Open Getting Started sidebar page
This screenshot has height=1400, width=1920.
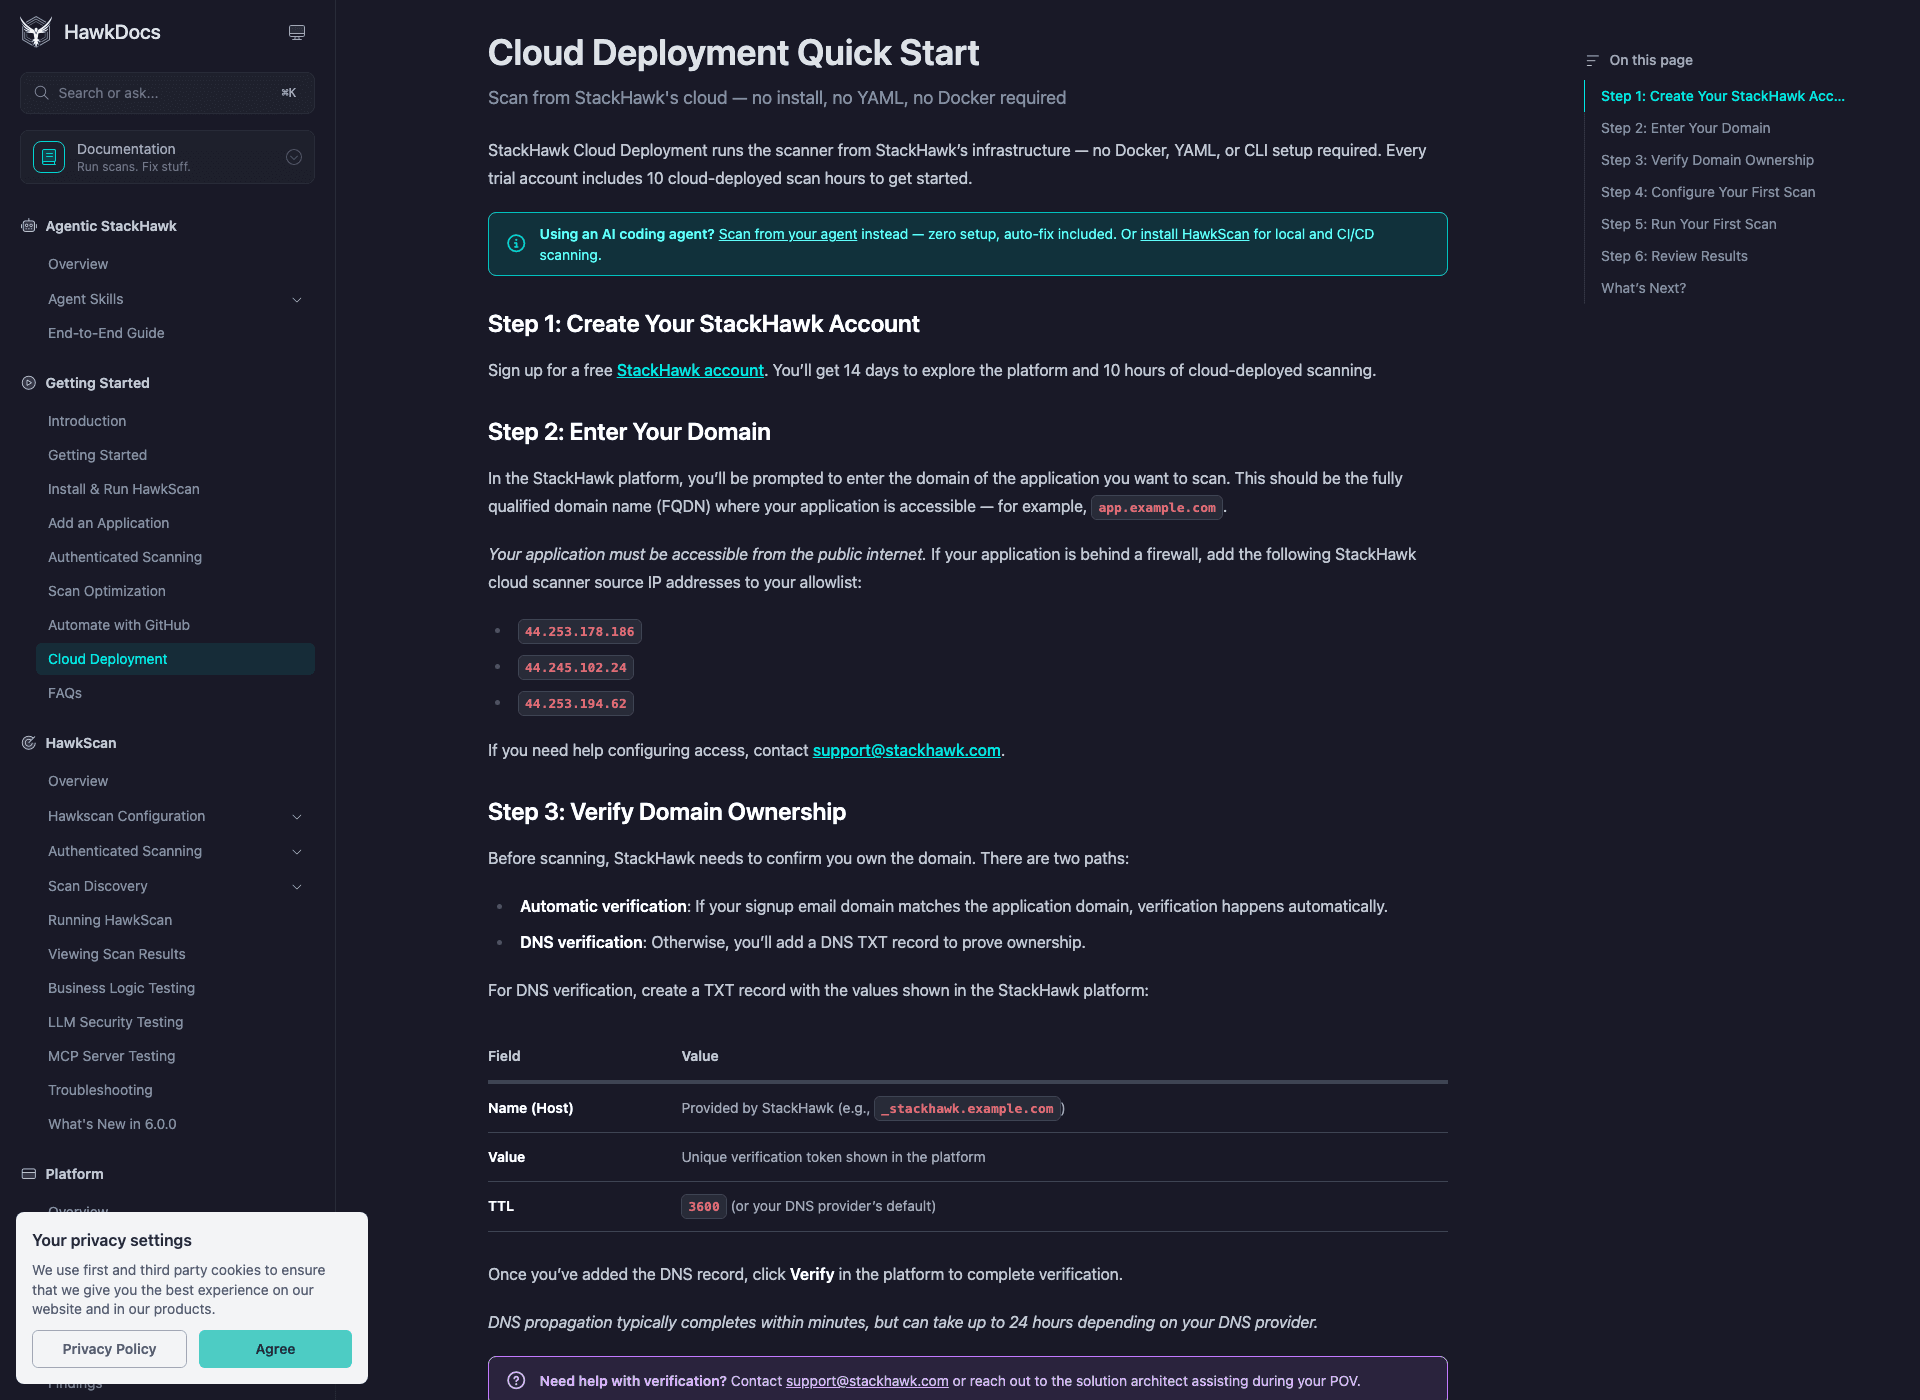pyautogui.click(x=97, y=455)
